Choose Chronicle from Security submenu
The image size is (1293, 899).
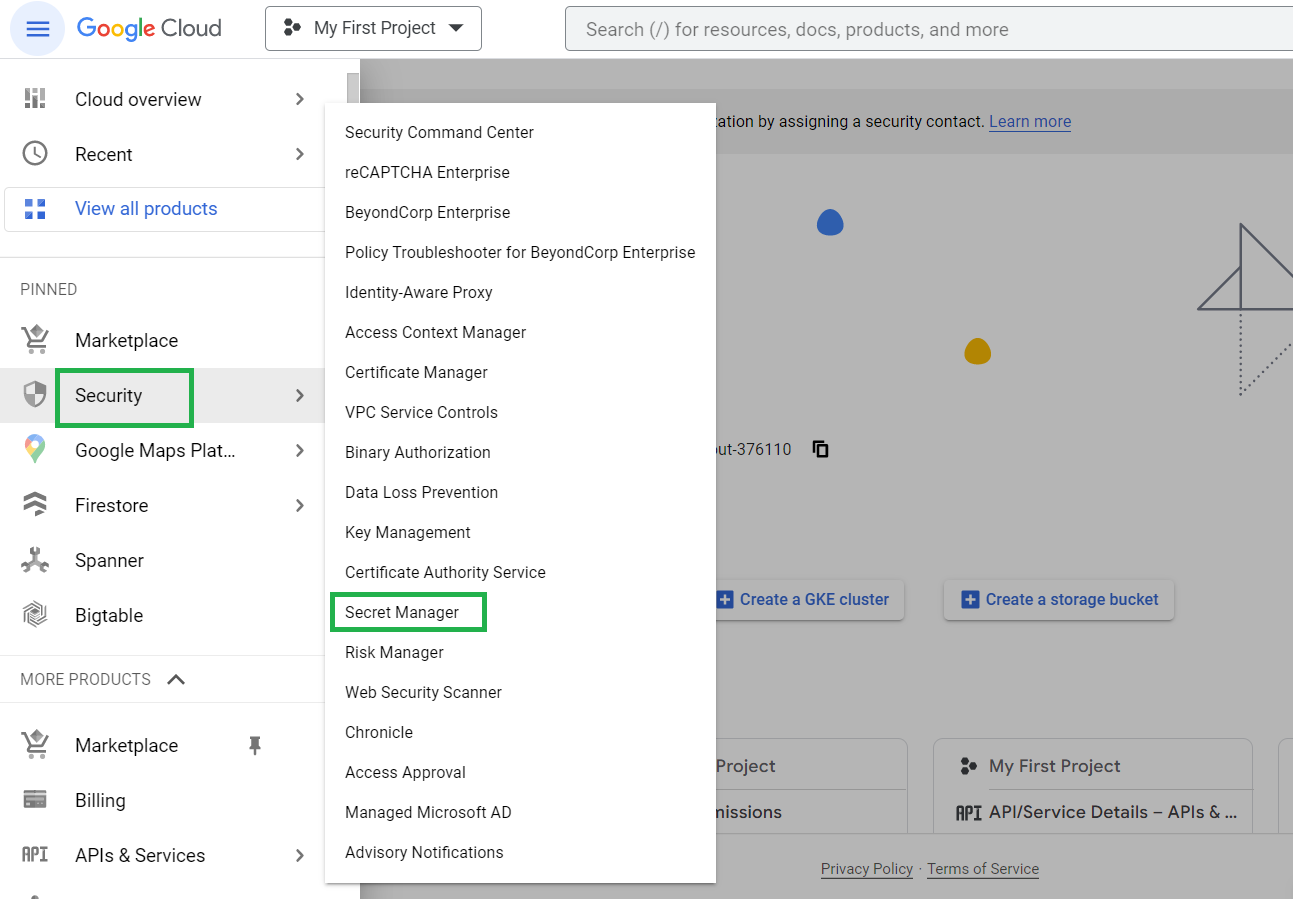pos(379,732)
